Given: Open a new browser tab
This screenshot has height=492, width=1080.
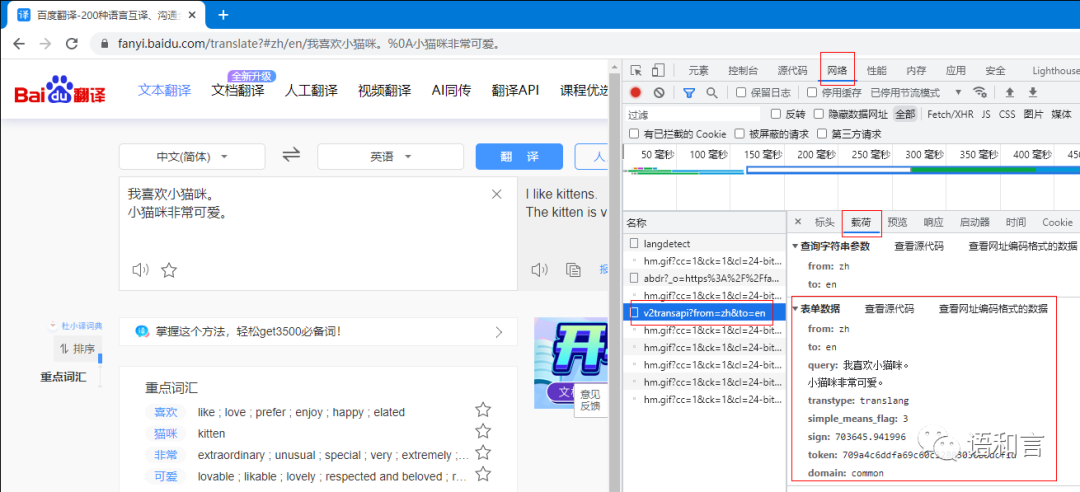Looking at the screenshot, I should (x=222, y=15).
